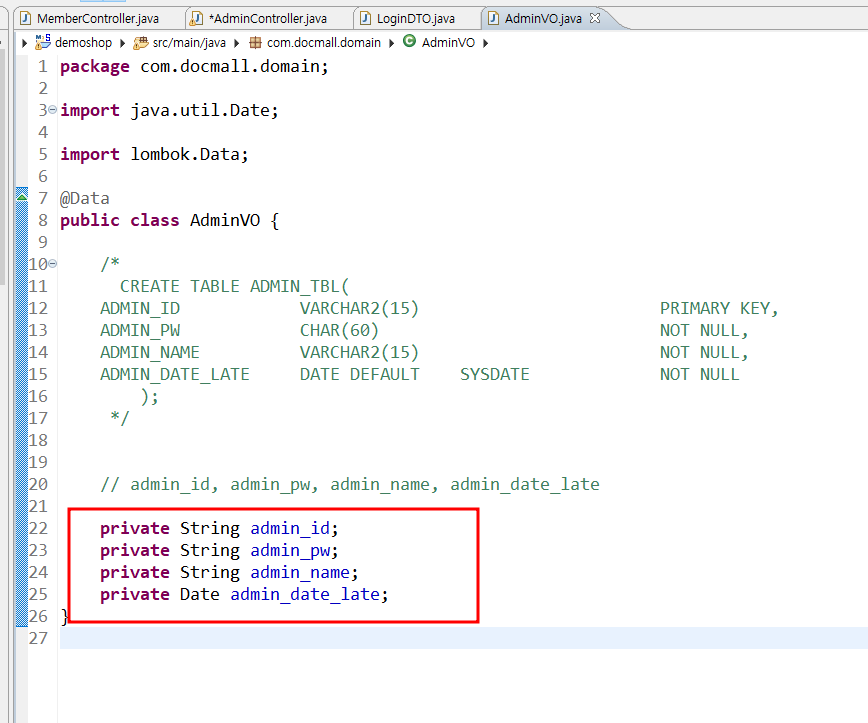Expand breadcrumb arrow after com.docmall.domain
This screenshot has width=868, height=723.
pos(391,43)
